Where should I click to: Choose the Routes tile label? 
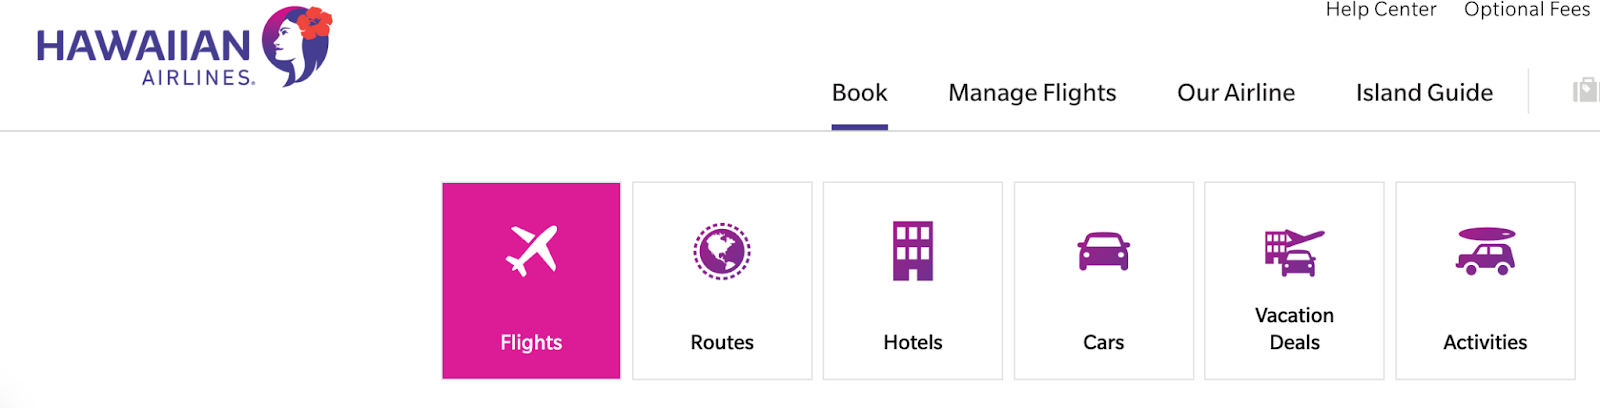722,343
